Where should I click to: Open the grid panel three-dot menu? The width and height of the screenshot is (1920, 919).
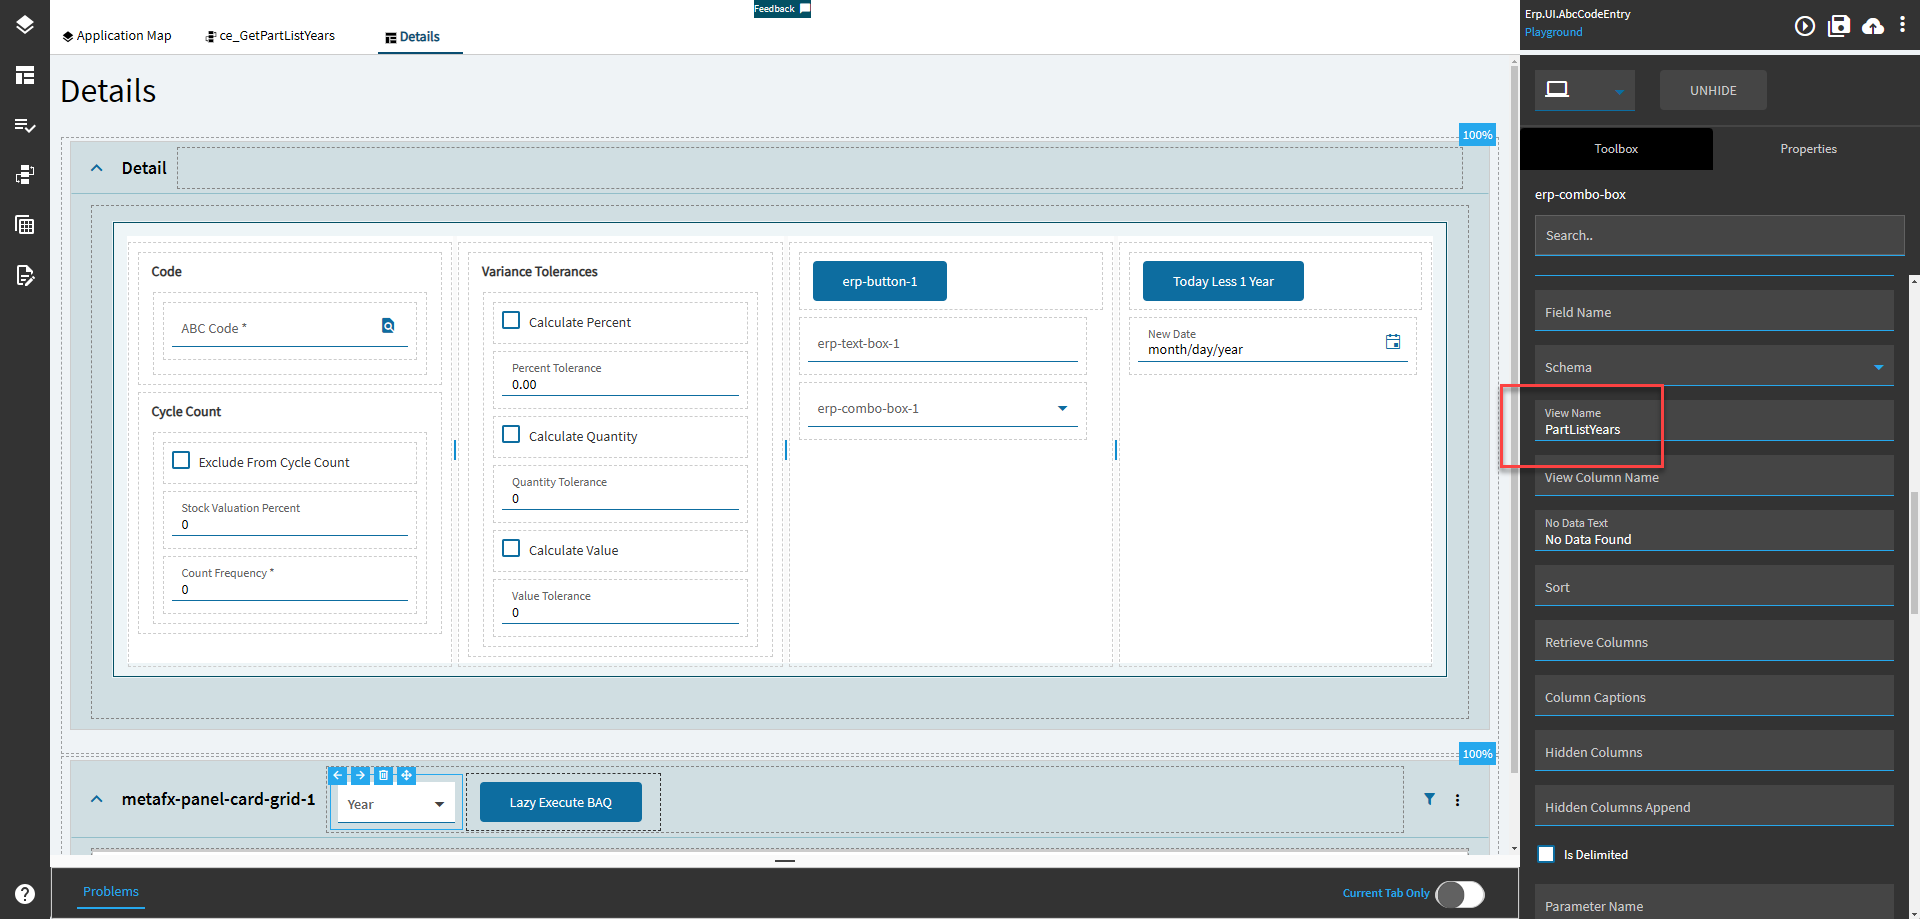coord(1457,800)
